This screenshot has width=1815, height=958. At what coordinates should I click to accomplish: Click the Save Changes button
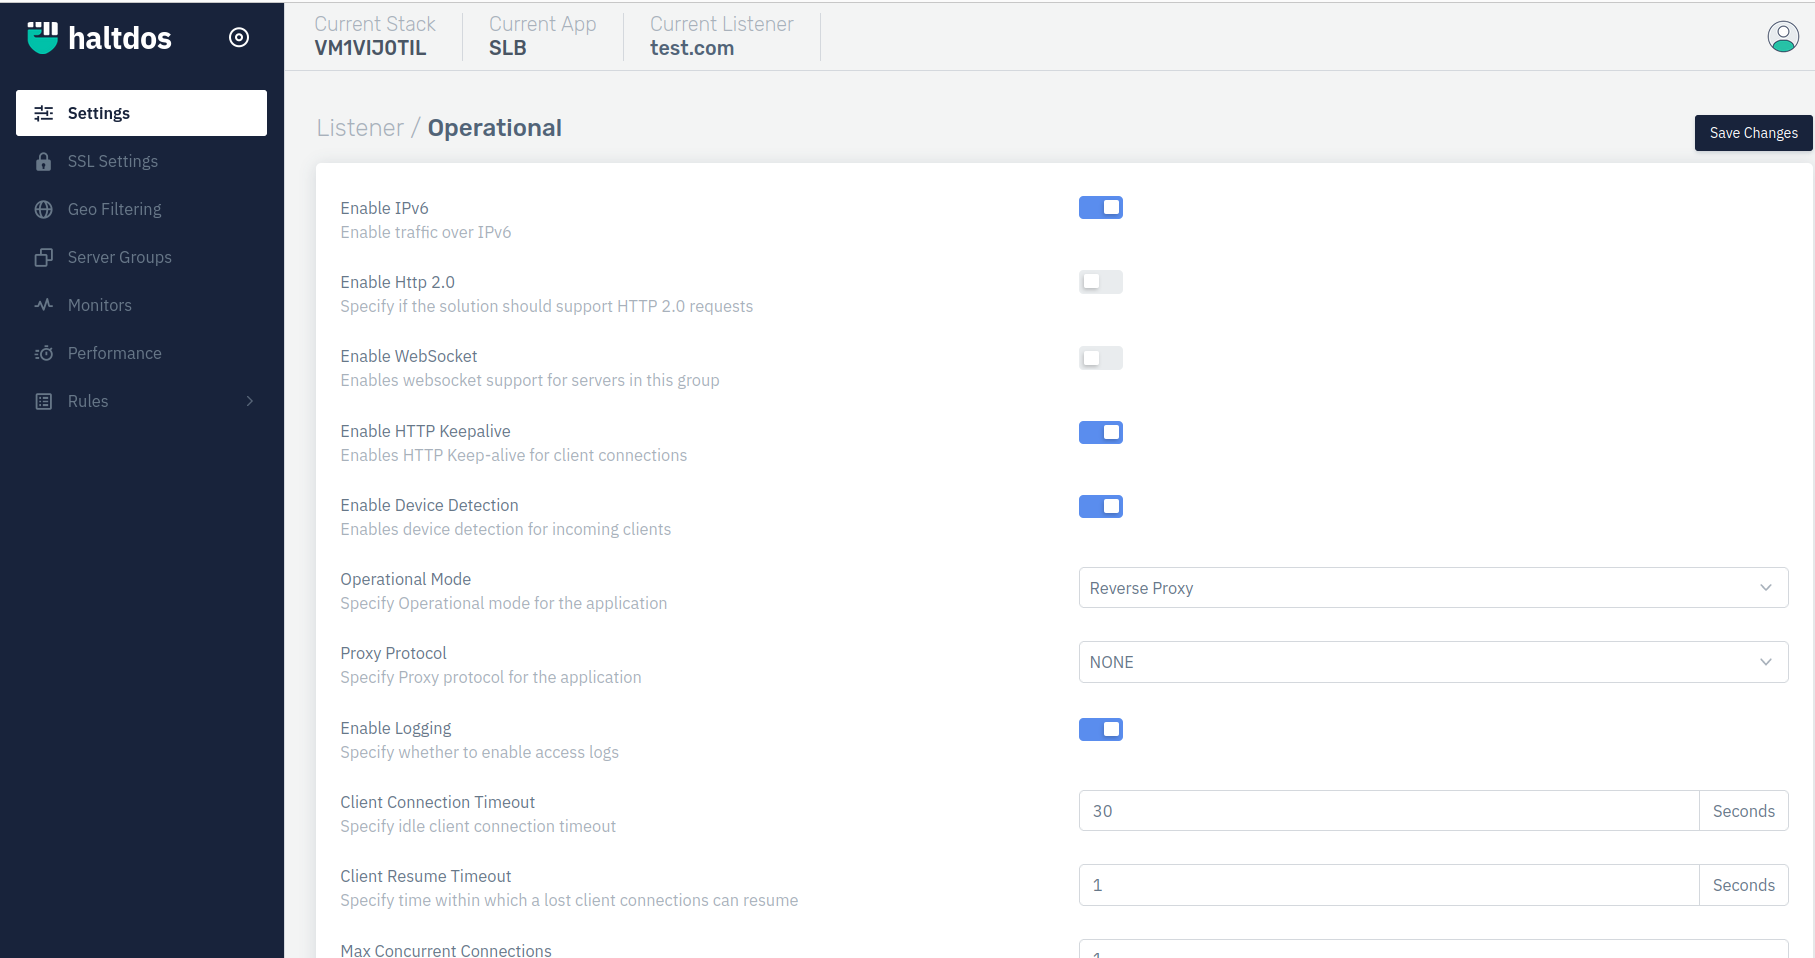pos(1753,133)
